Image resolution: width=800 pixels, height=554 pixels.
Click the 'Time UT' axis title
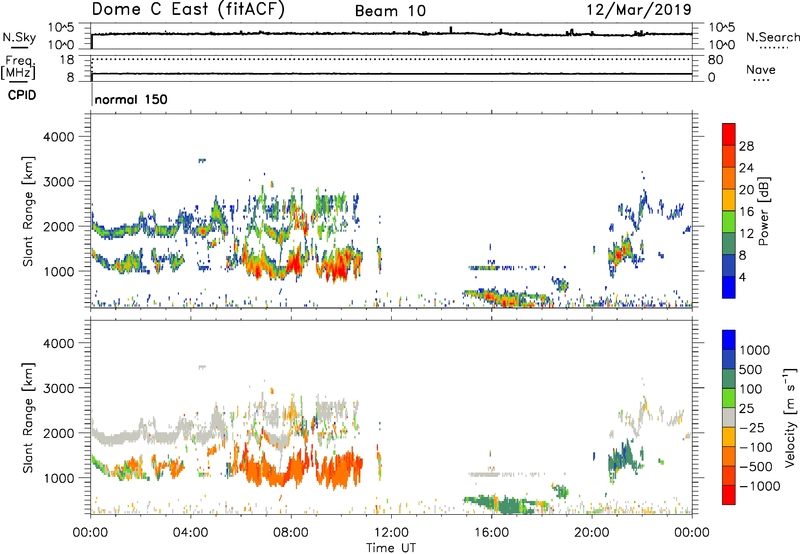pos(391,547)
